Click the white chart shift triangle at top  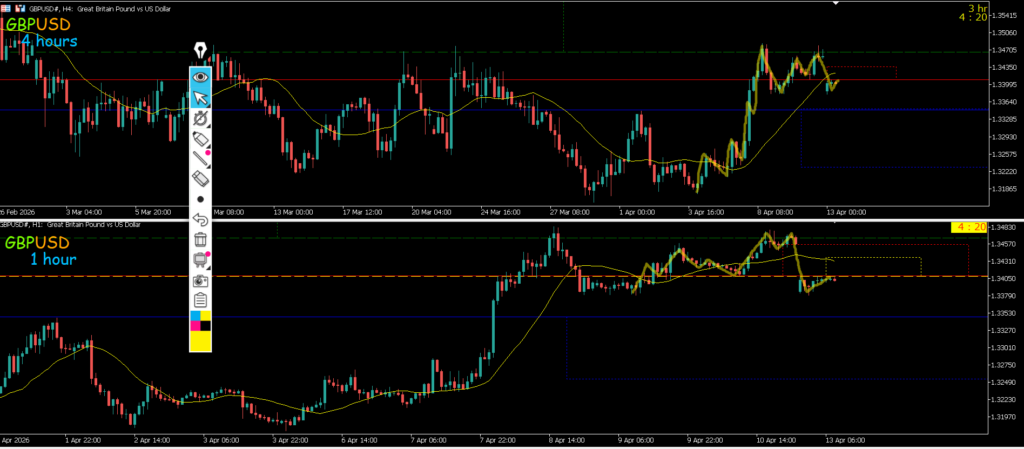835,3
